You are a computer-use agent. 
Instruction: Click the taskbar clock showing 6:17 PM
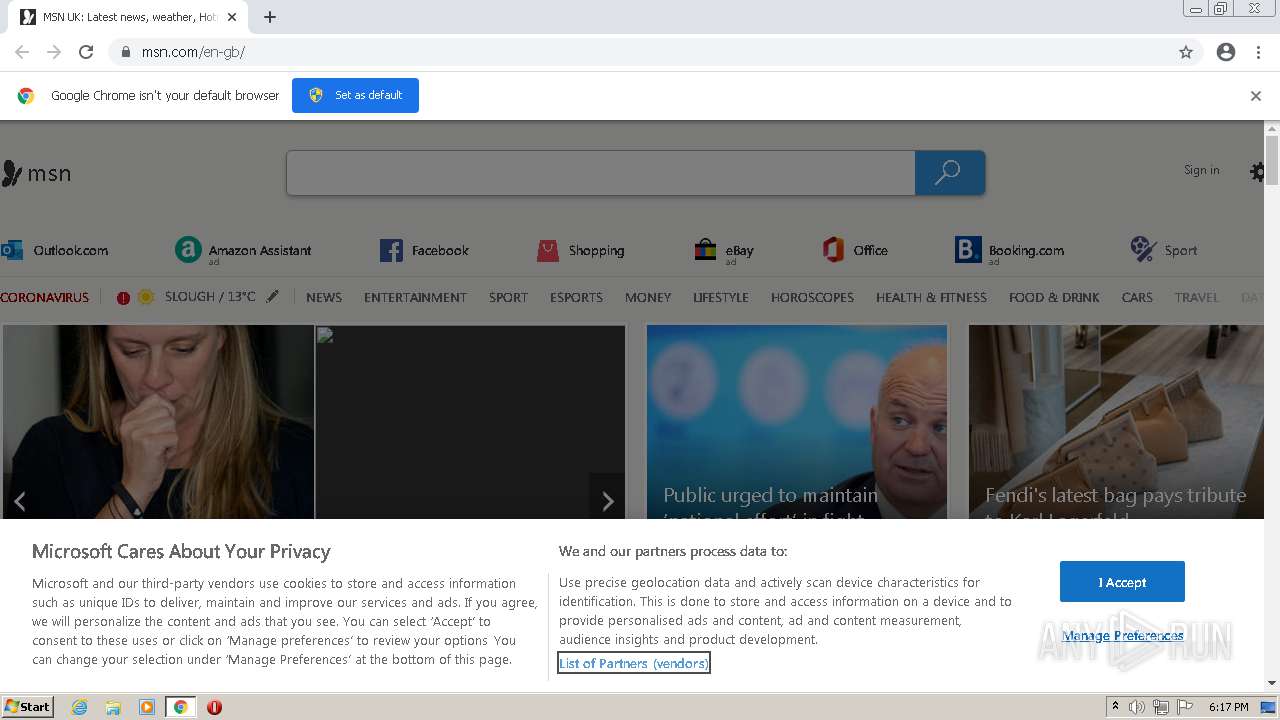[1228, 707]
